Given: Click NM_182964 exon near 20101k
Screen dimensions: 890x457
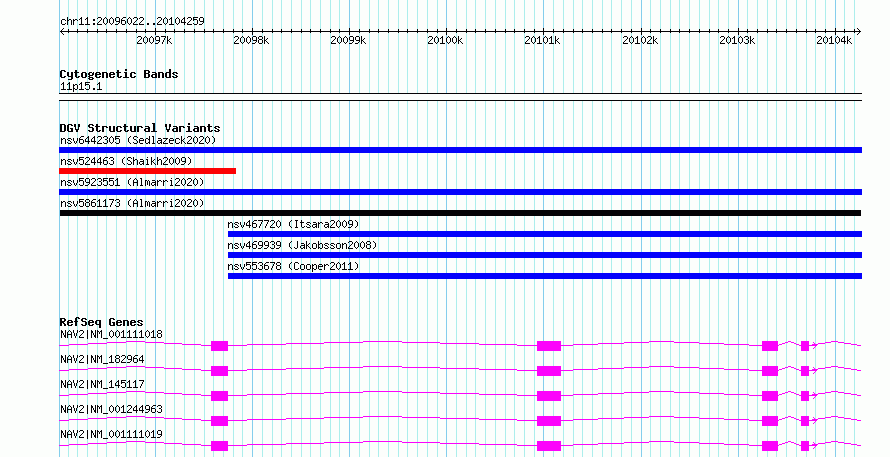Looking at the screenshot, I should click(x=549, y=371).
